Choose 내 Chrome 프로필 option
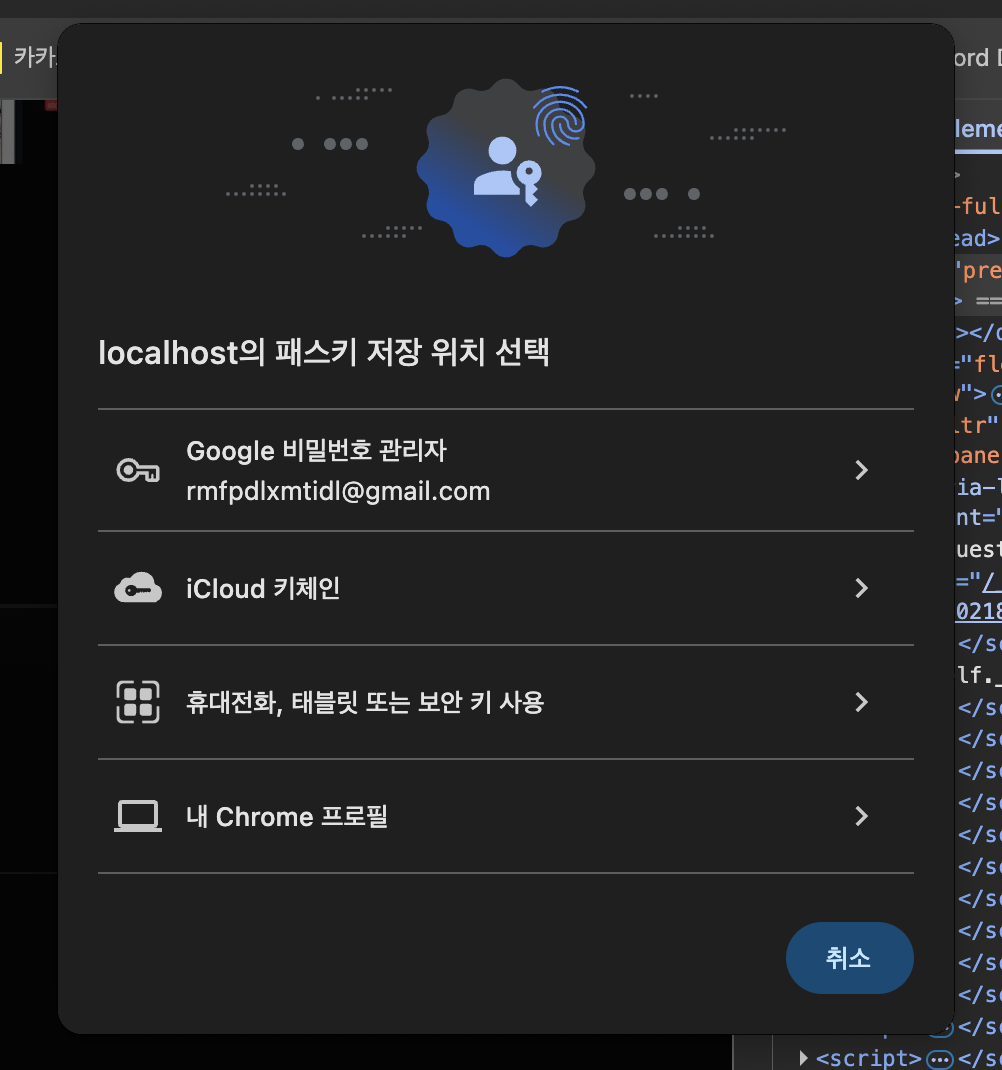Image resolution: width=1002 pixels, height=1070 pixels. pos(506,816)
